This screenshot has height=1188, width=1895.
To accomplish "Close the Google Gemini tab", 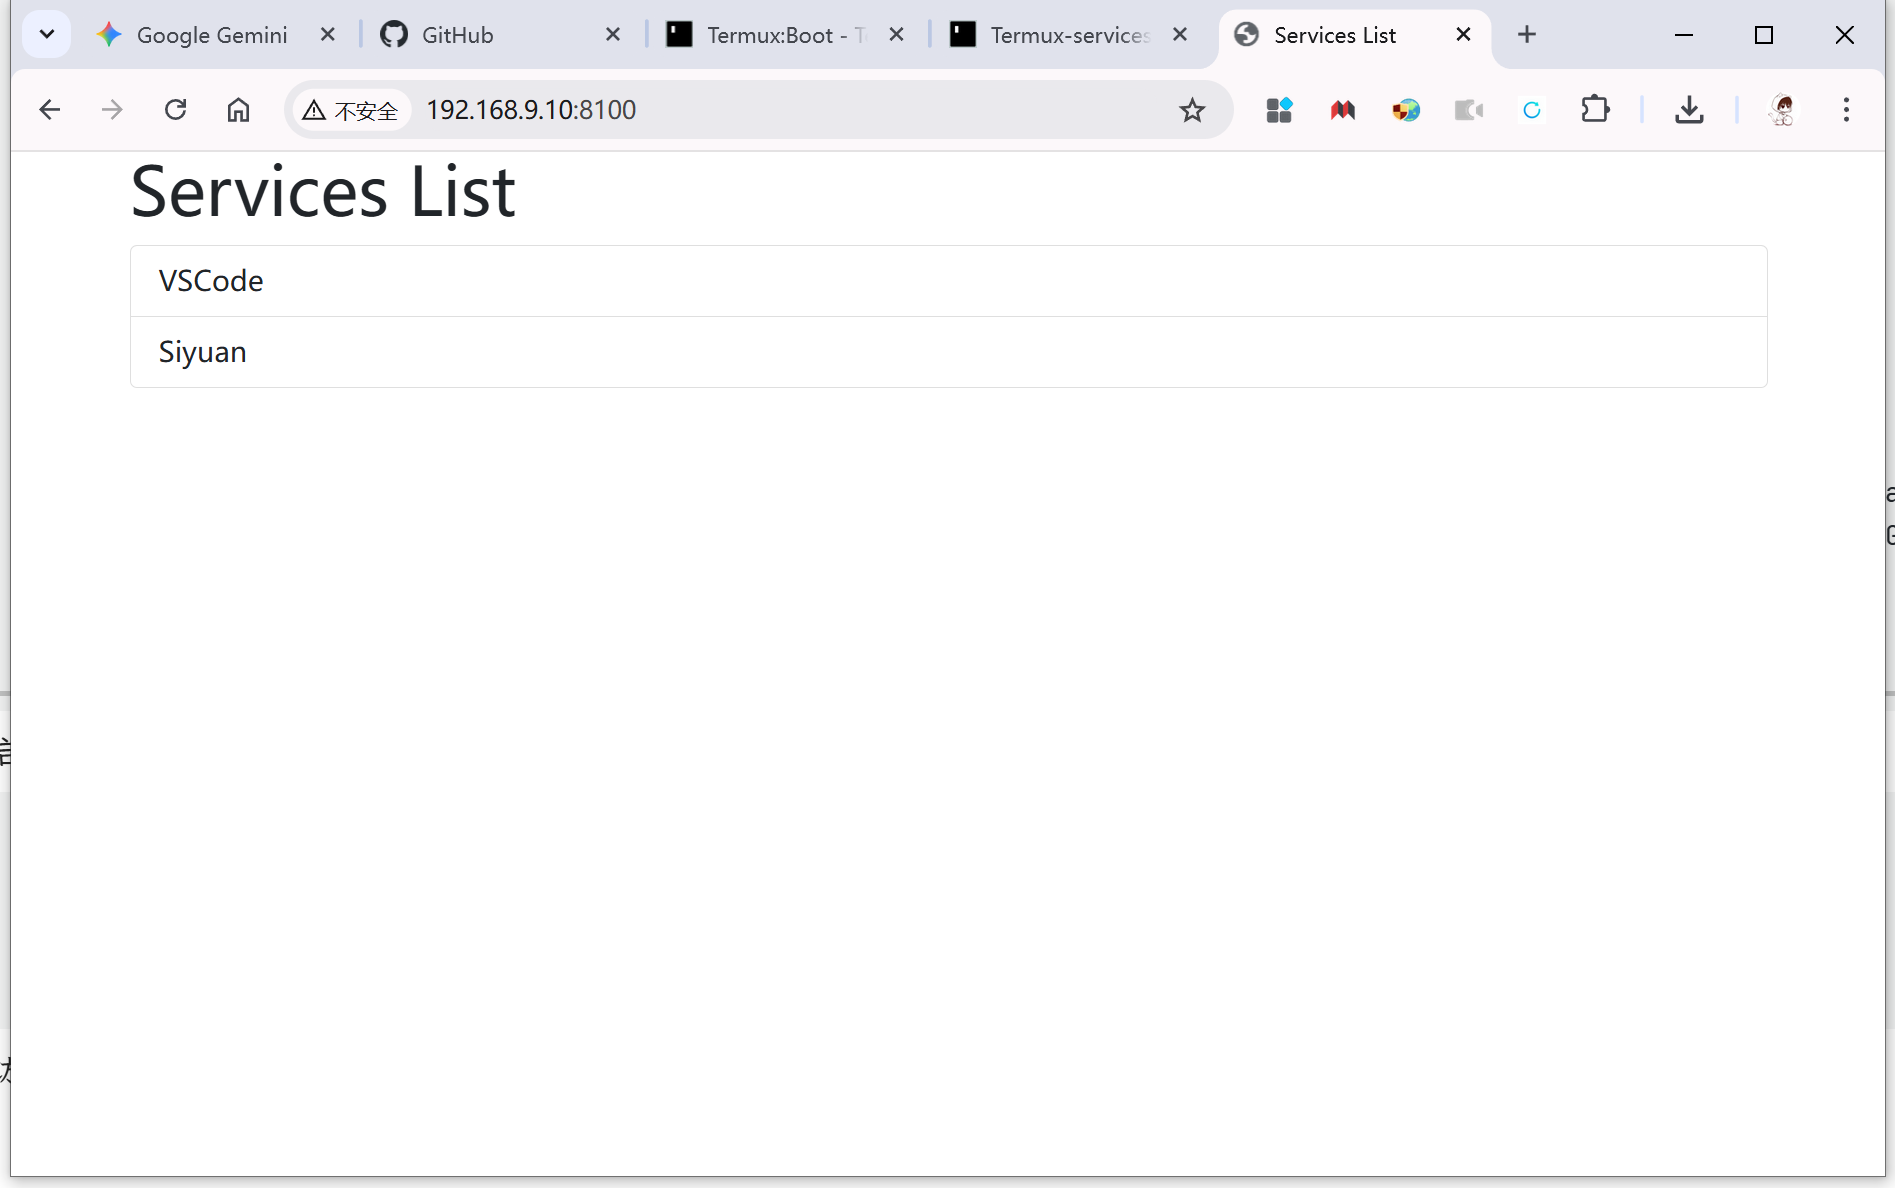I will click(327, 35).
